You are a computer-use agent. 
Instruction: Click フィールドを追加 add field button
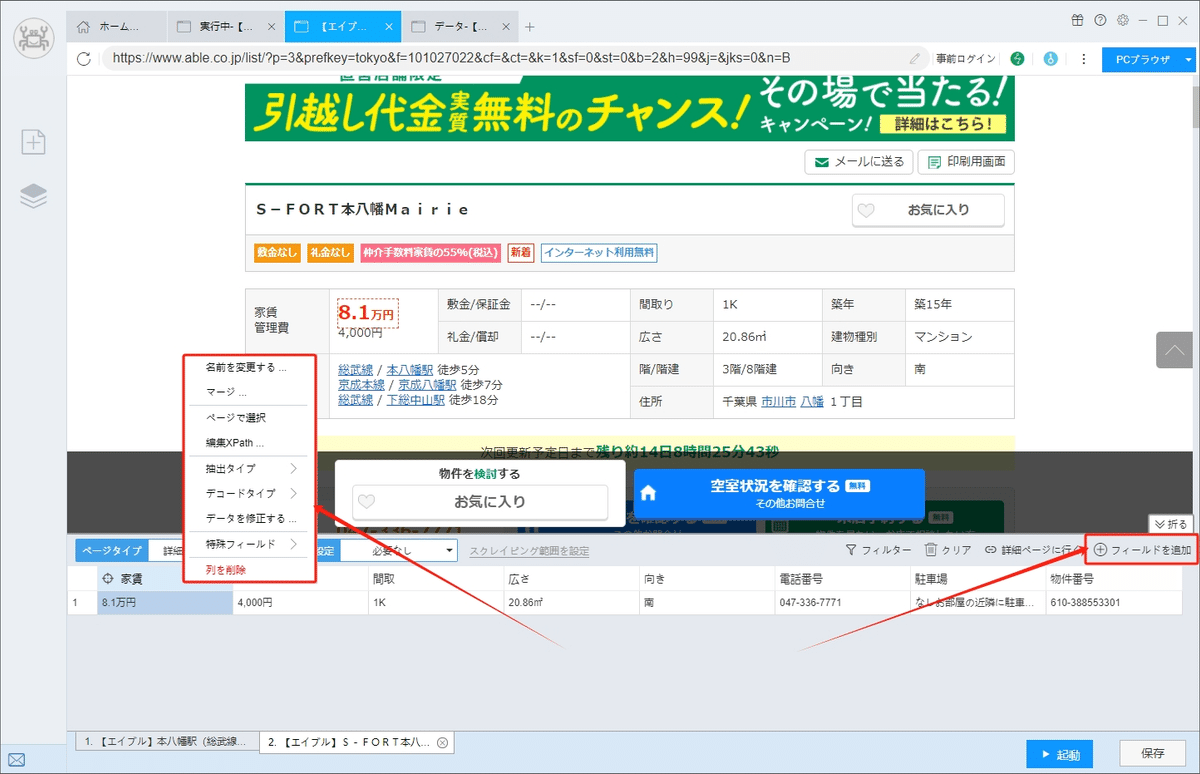click(1142, 550)
